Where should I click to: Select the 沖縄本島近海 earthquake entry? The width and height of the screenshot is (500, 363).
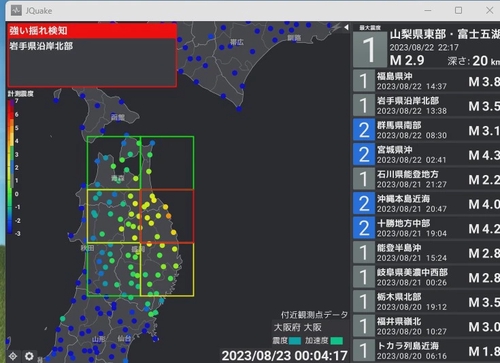[x=427, y=203]
